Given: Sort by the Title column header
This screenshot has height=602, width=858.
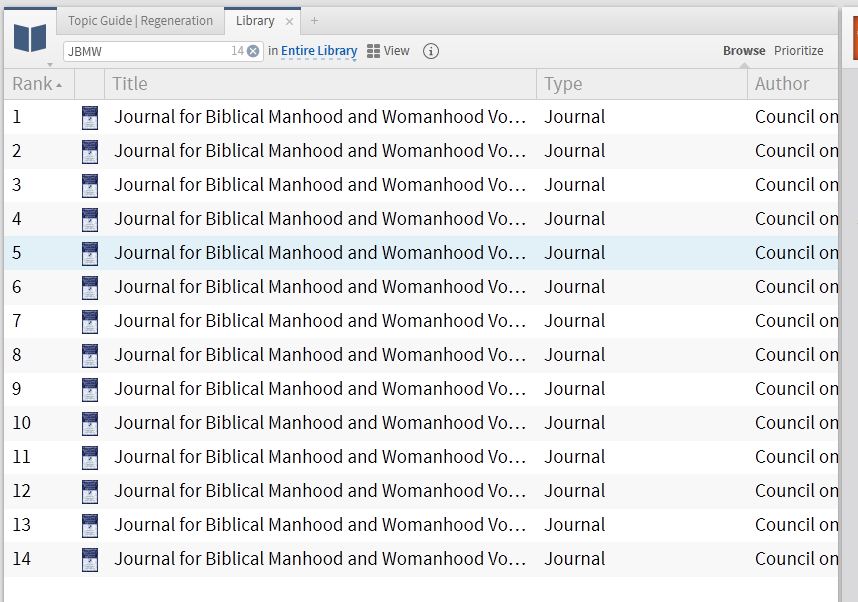Looking at the screenshot, I should (x=320, y=84).
